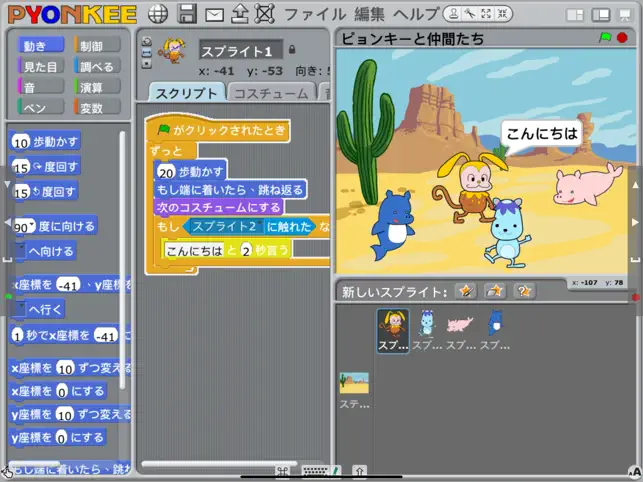The image size is (643, 482).
Task: Select the 調べる block category
Action: tap(97, 66)
